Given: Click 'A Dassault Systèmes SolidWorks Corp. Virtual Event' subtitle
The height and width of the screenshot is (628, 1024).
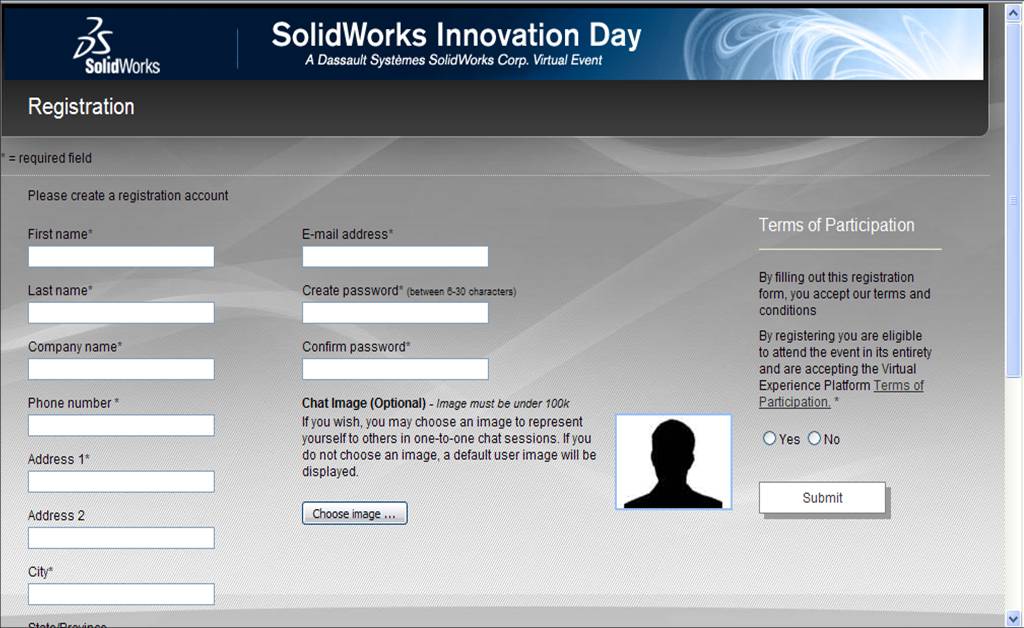Looking at the screenshot, I should point(453,60).
